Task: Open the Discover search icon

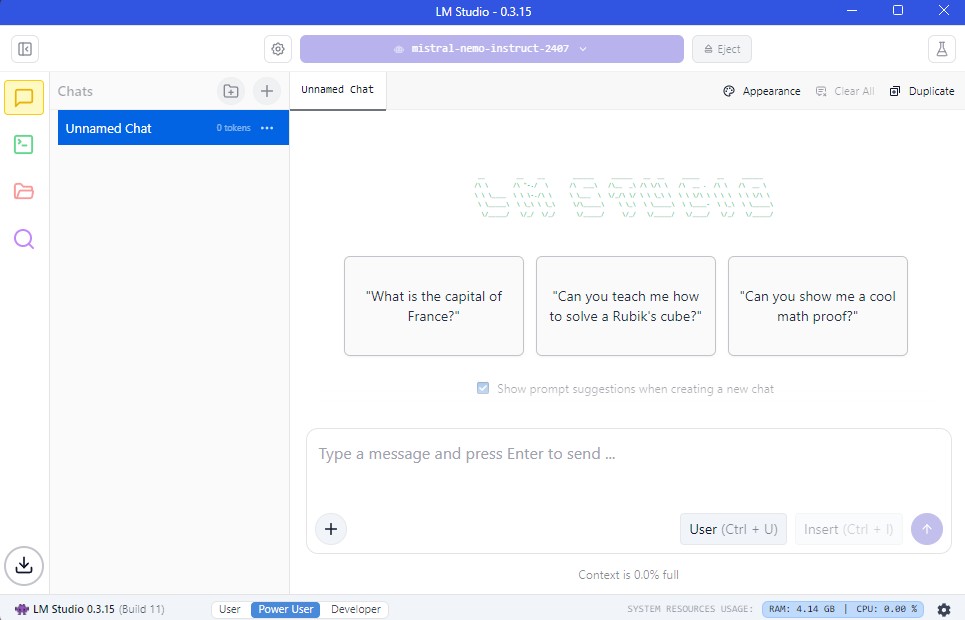Action: coord(24,238)
